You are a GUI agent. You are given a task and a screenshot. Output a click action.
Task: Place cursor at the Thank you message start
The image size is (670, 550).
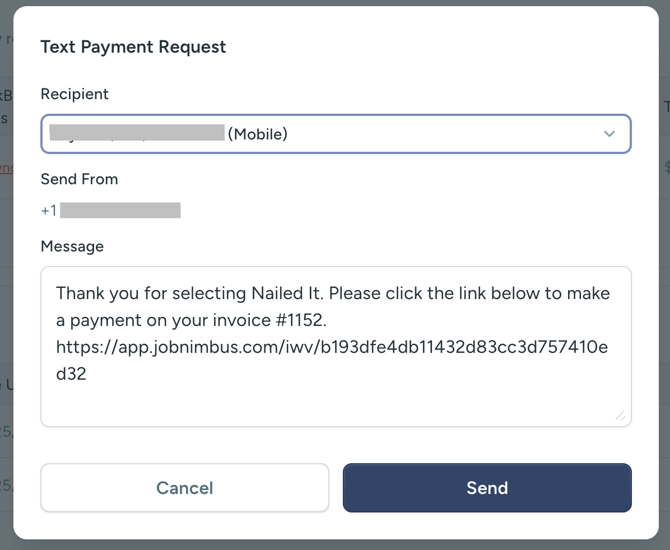pyautogui.click(x=57, y=293)
